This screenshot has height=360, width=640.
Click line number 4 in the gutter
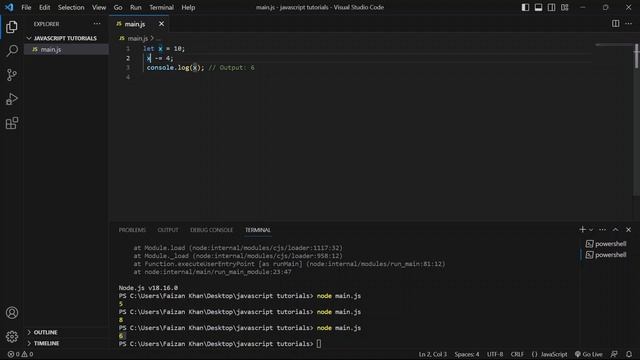pos(128,77)
